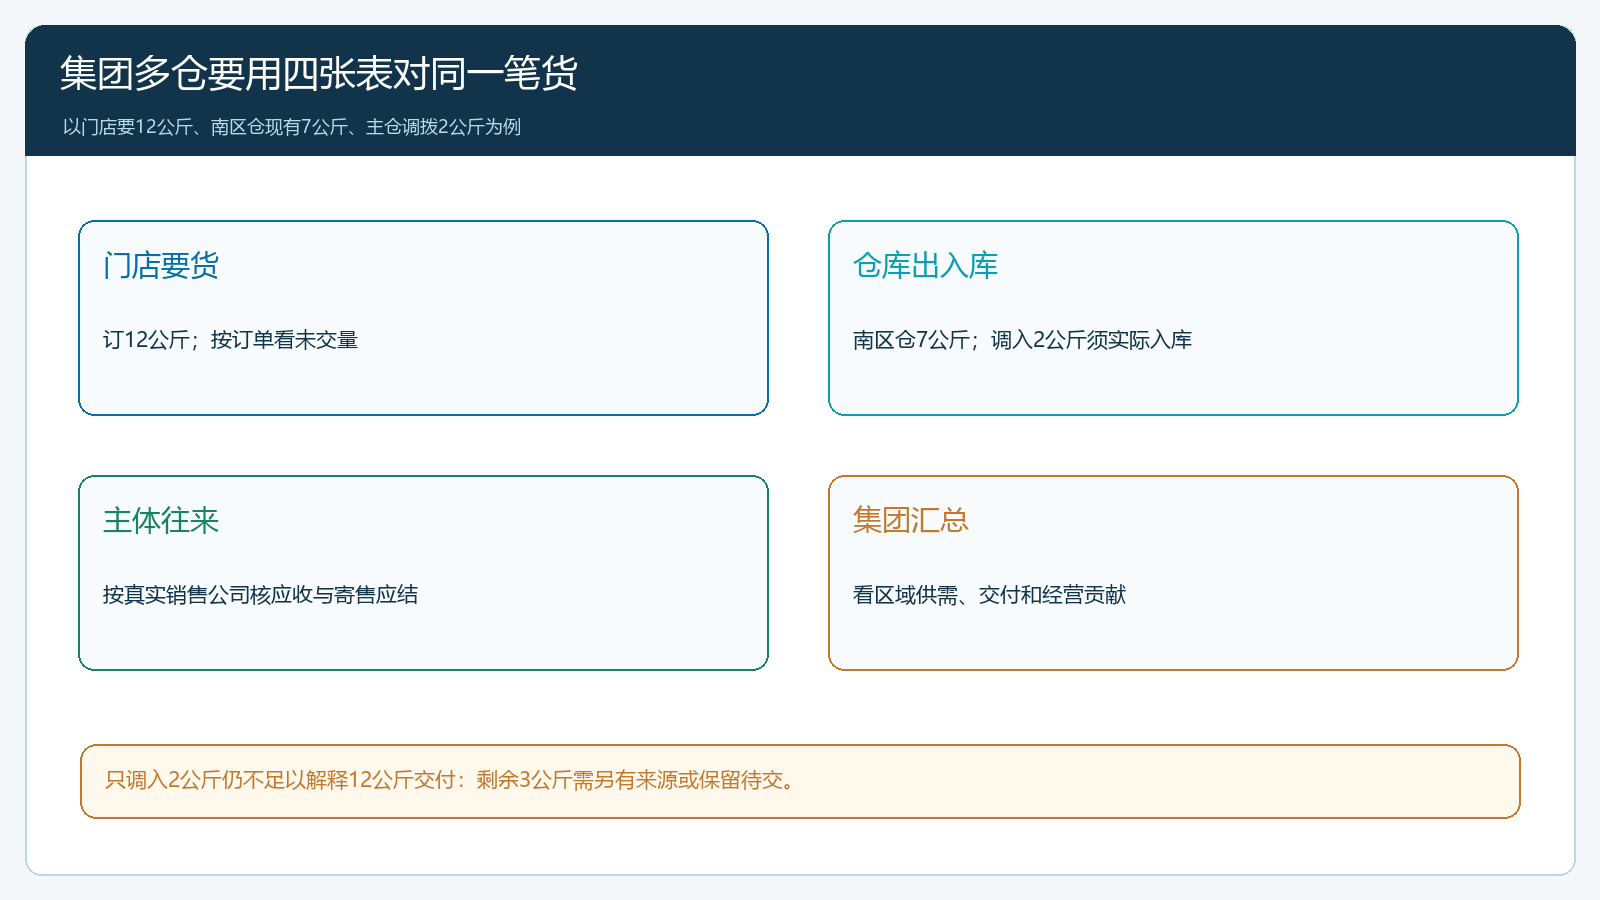Image resolution: width=1600 pixels, height=900 pixels.
Task: Click the slide title 集团多仓要用四张表对同一笔货
Action: click(319, 74)
